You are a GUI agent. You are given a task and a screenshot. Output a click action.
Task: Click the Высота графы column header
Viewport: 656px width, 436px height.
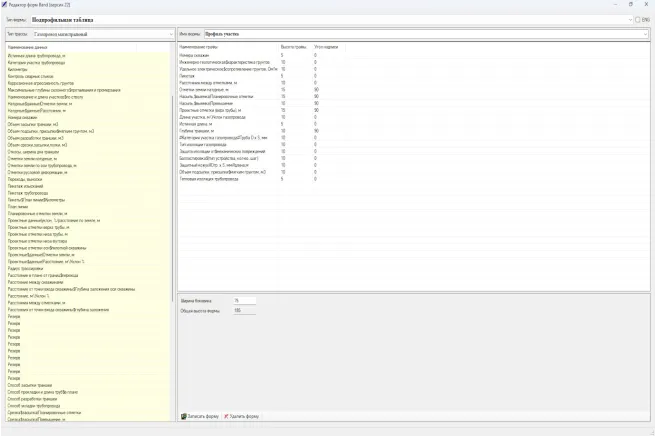[x=294, y=47]
